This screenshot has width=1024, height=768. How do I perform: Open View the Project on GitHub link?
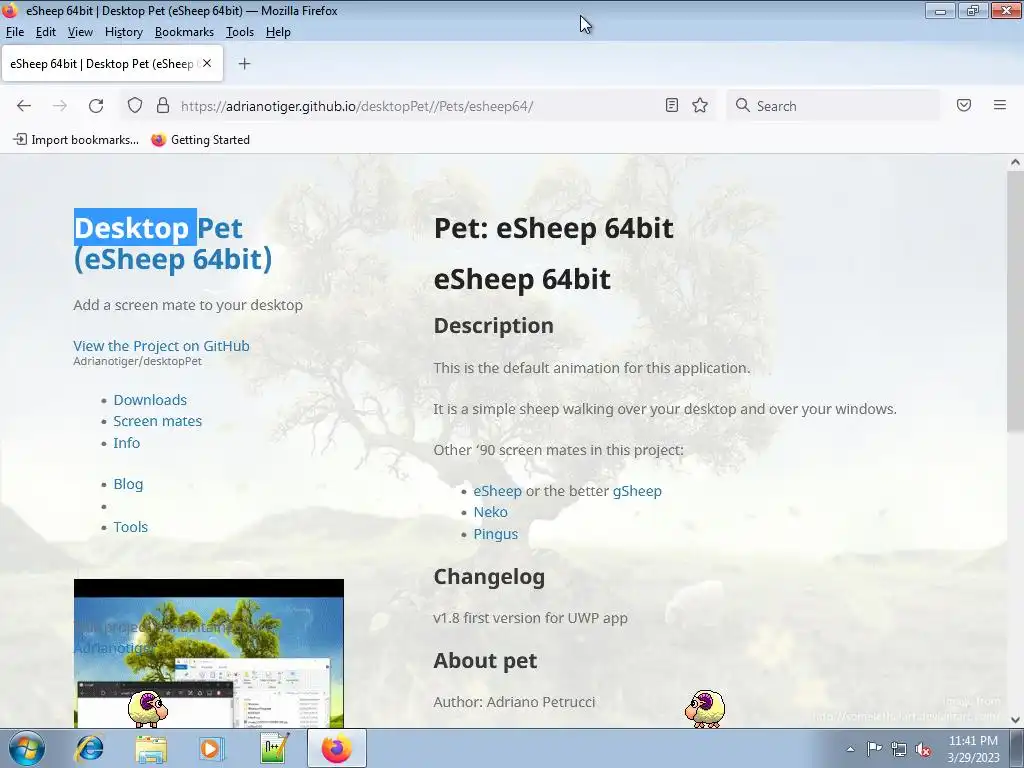point(161,345)
